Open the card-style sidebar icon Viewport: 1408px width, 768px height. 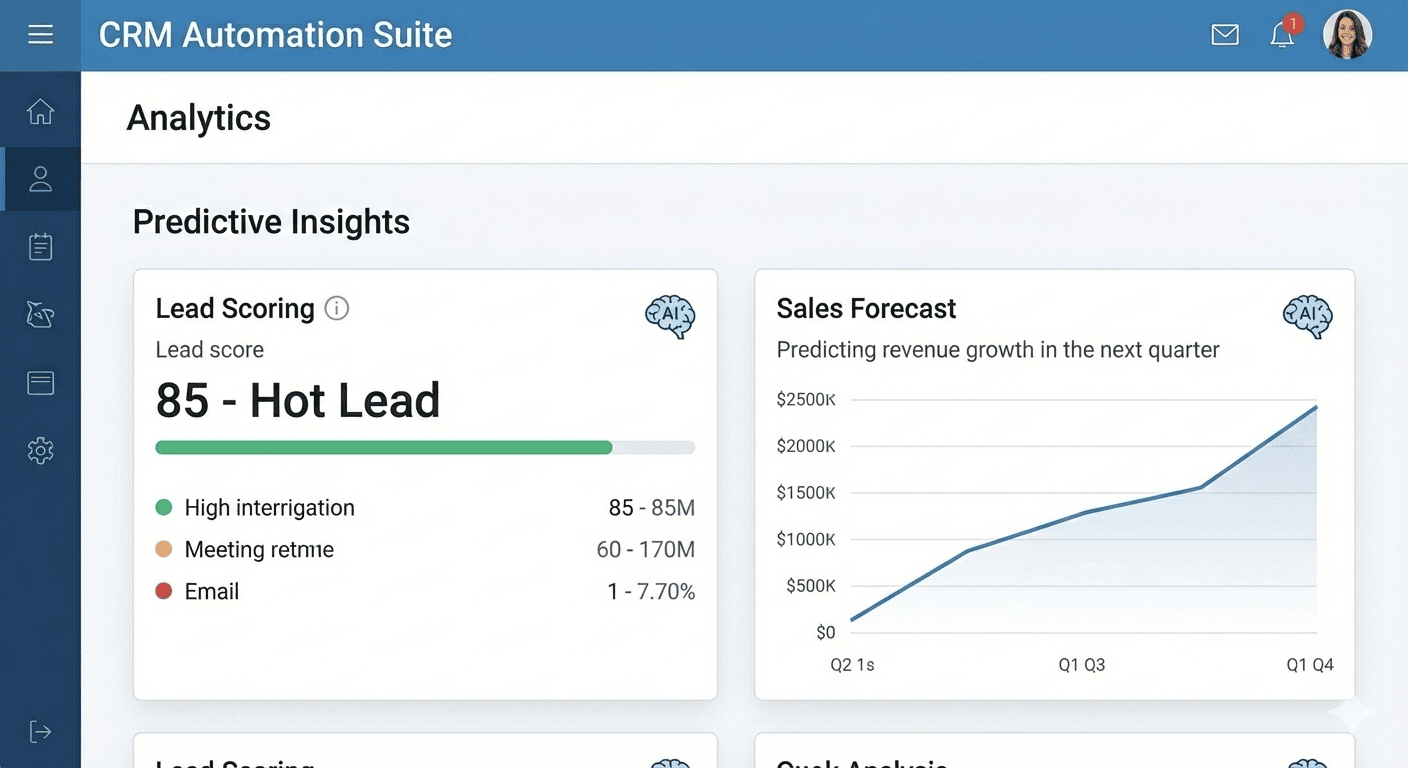(x=40, y=383)
